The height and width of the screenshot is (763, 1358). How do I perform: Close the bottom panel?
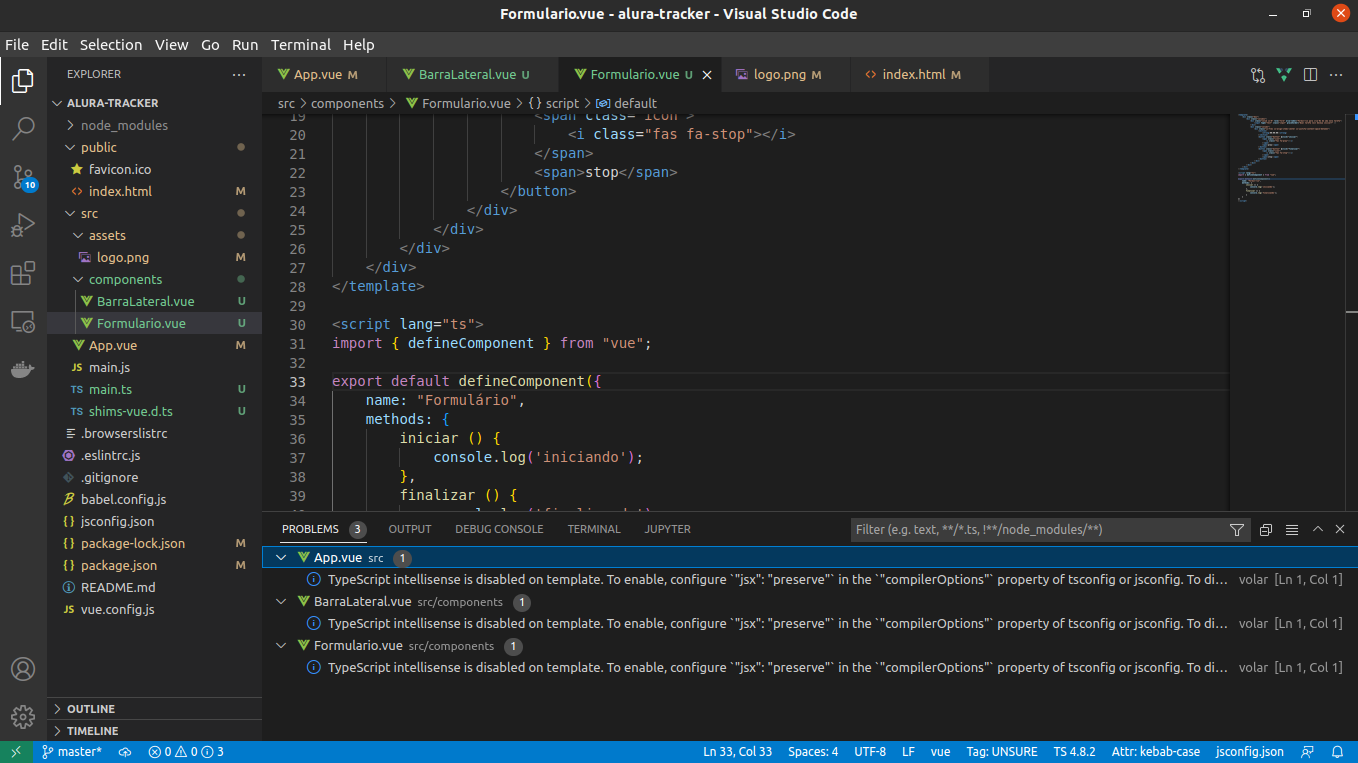1340,530
